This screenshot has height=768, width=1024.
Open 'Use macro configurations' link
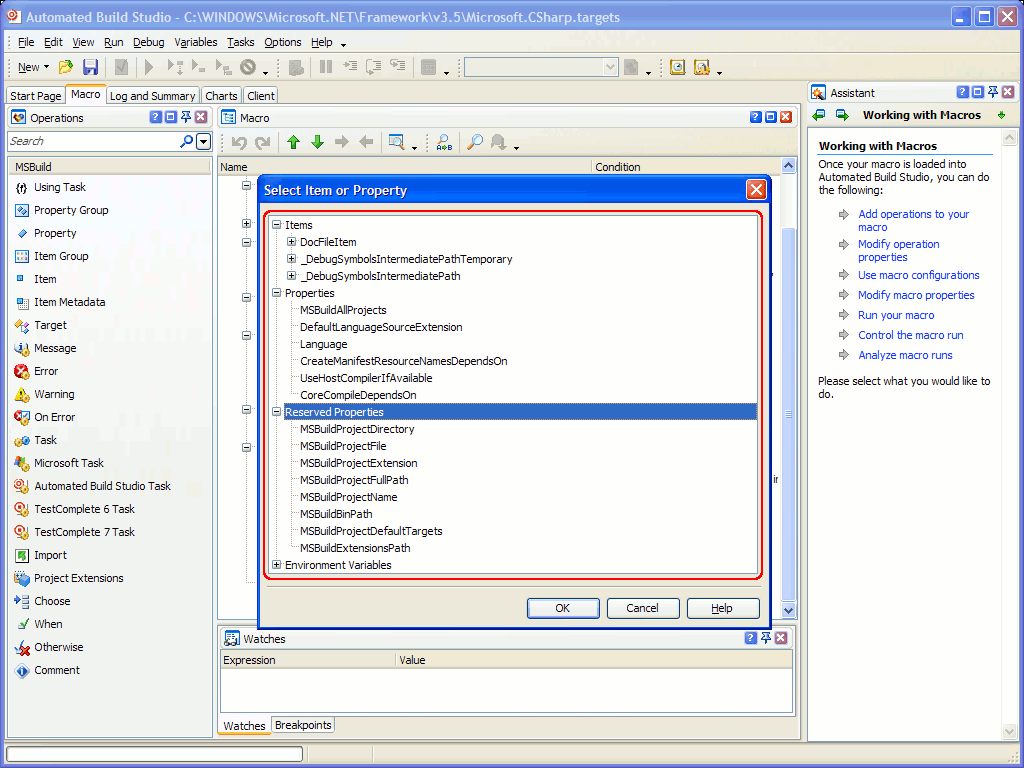pyautogui.click(x=918, y=275)
